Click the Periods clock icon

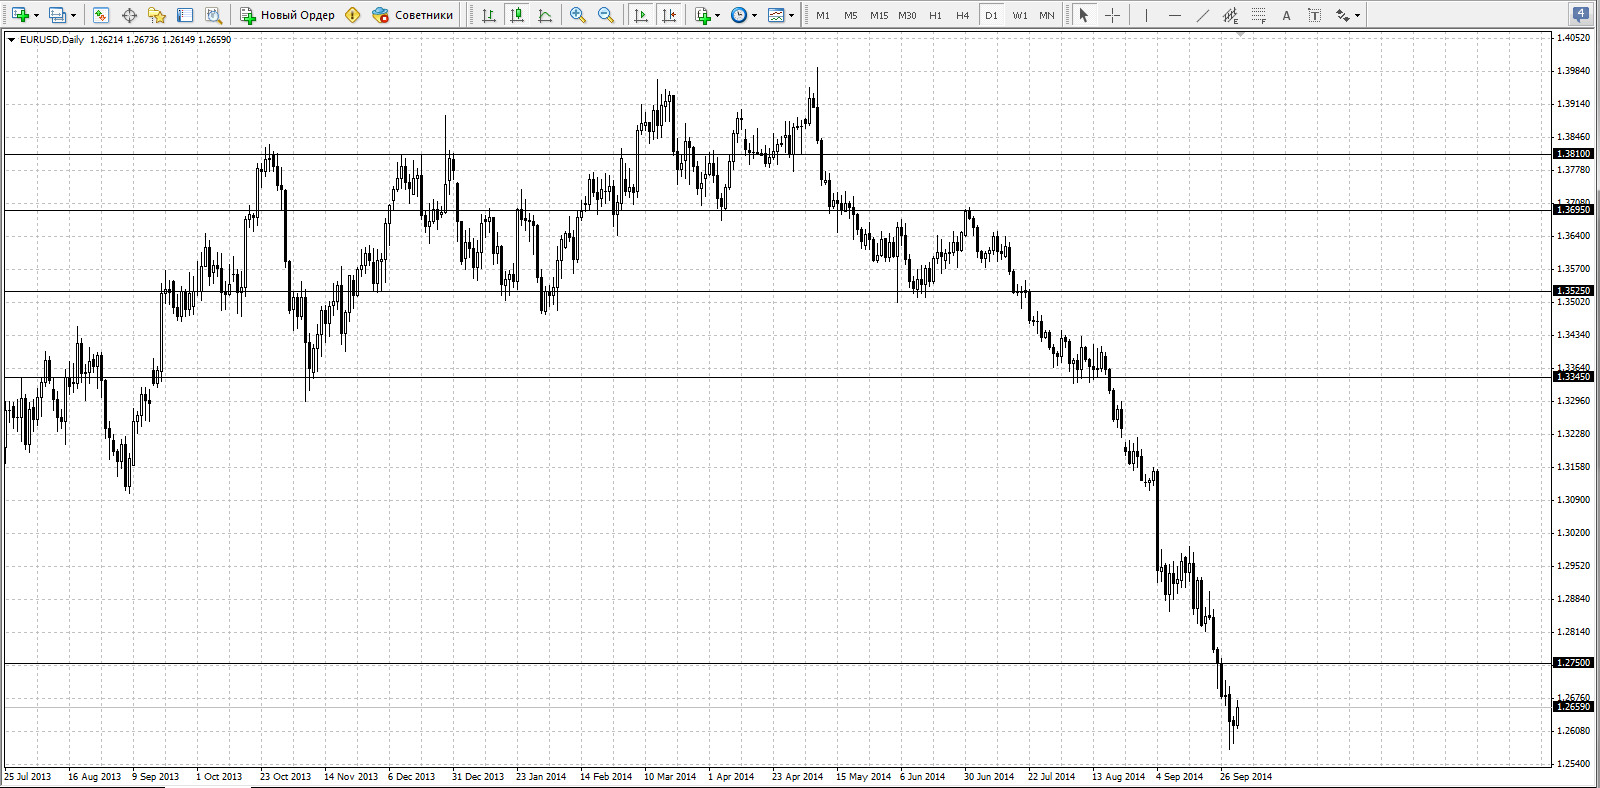(739, 15)
